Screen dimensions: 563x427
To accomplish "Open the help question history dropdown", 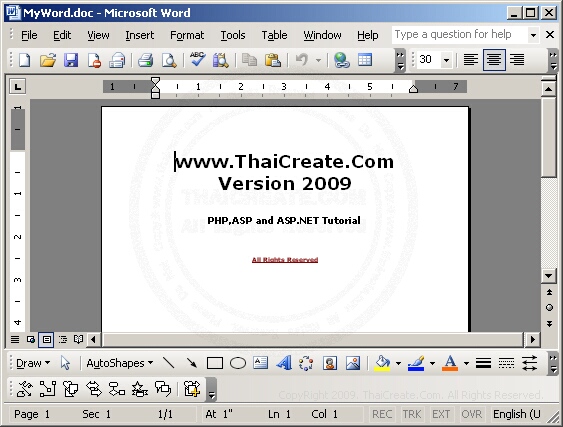I will click(533, 35).
